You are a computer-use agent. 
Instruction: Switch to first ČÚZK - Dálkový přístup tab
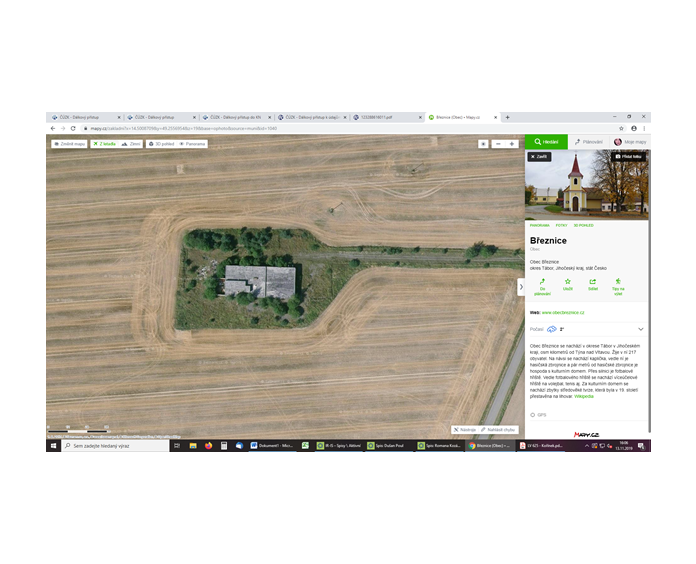[85, 118]
